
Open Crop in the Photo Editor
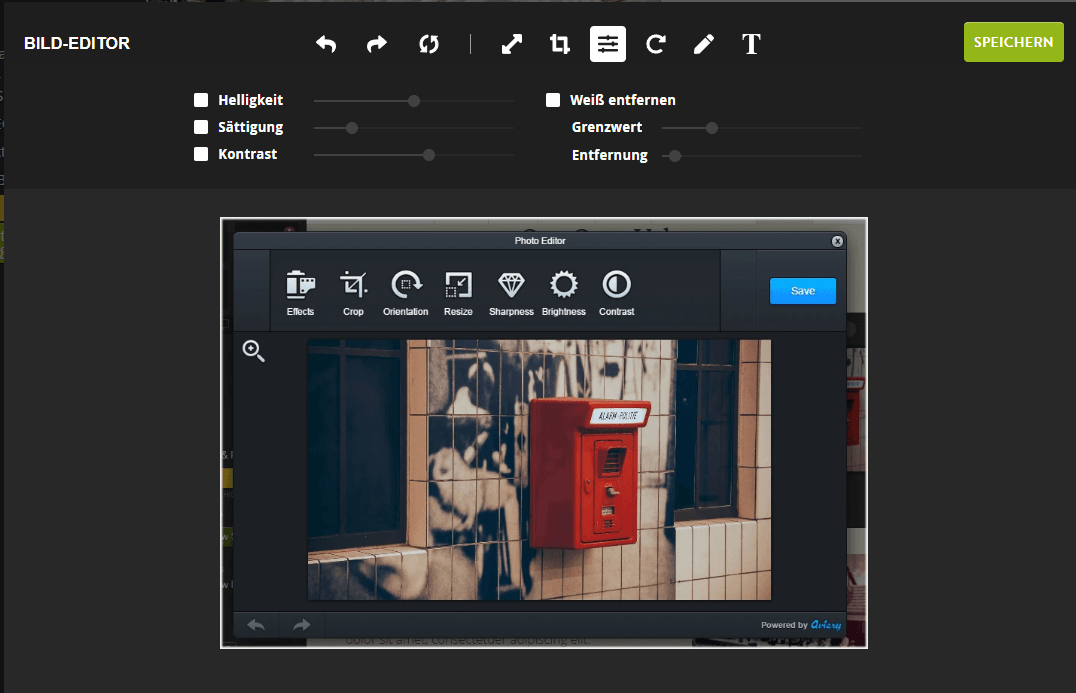coord(353,293)
